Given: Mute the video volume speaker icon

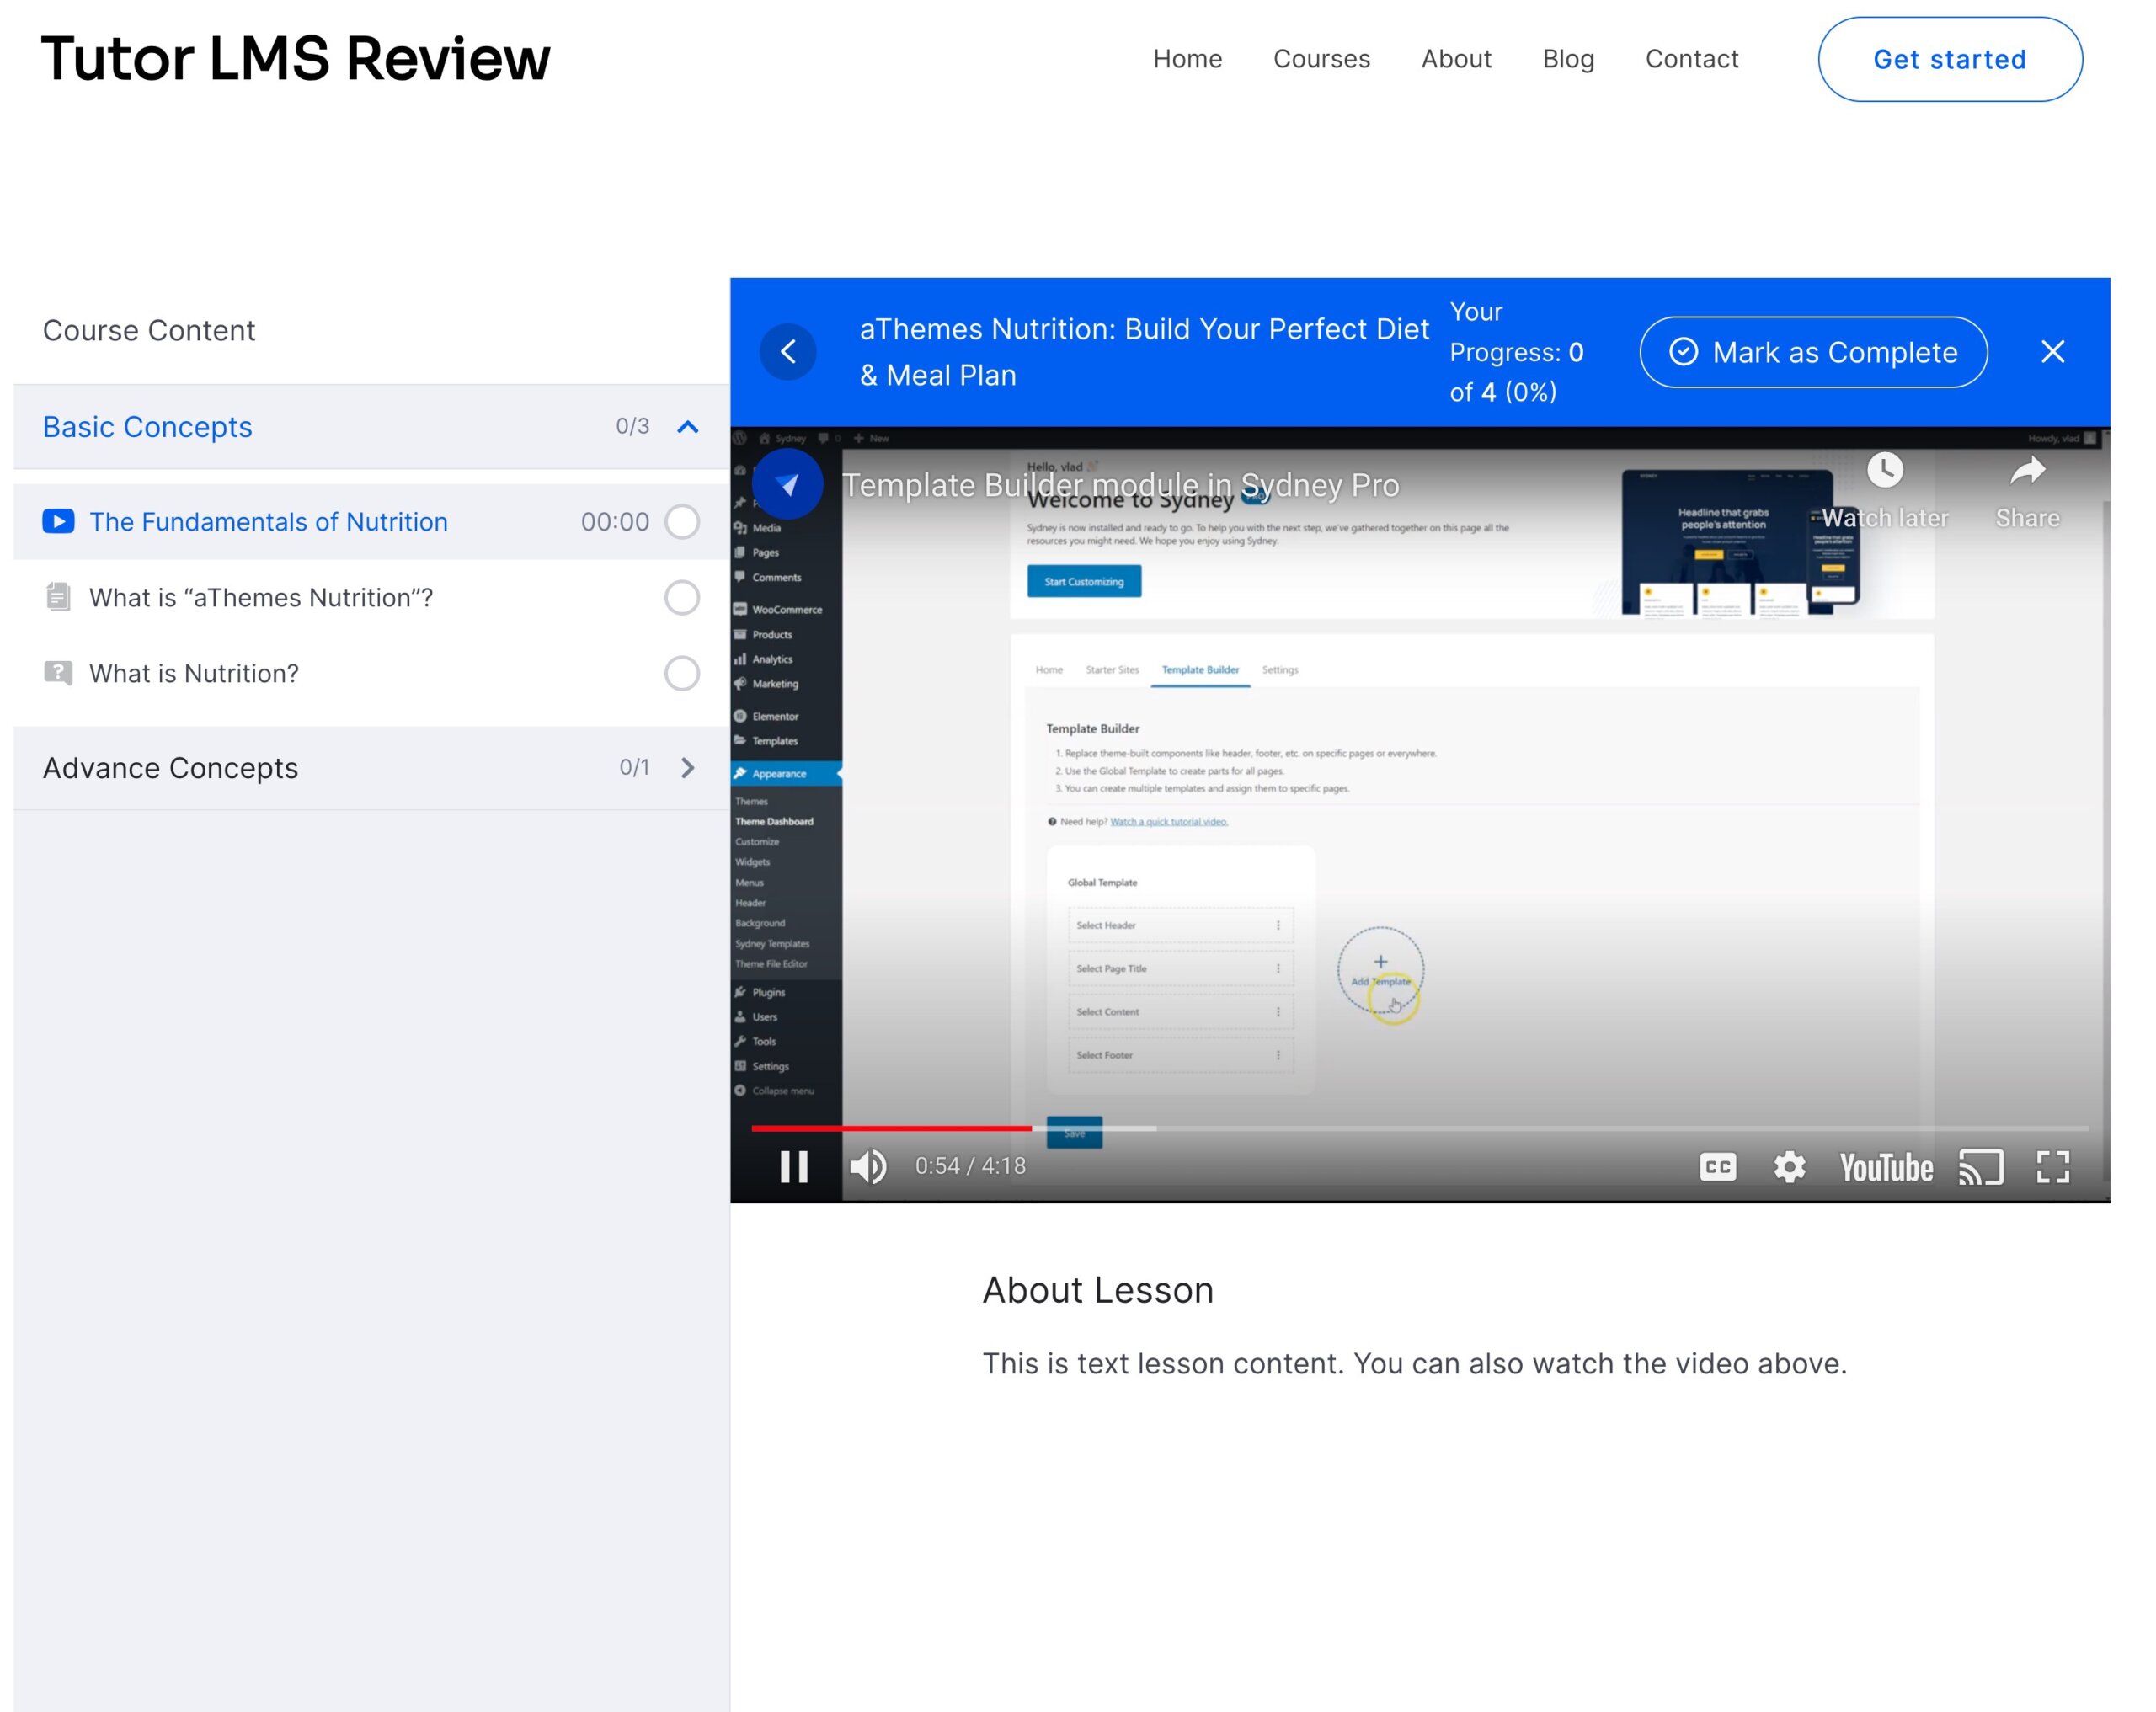Looking at the screenshot, I should click(868, 1166).
